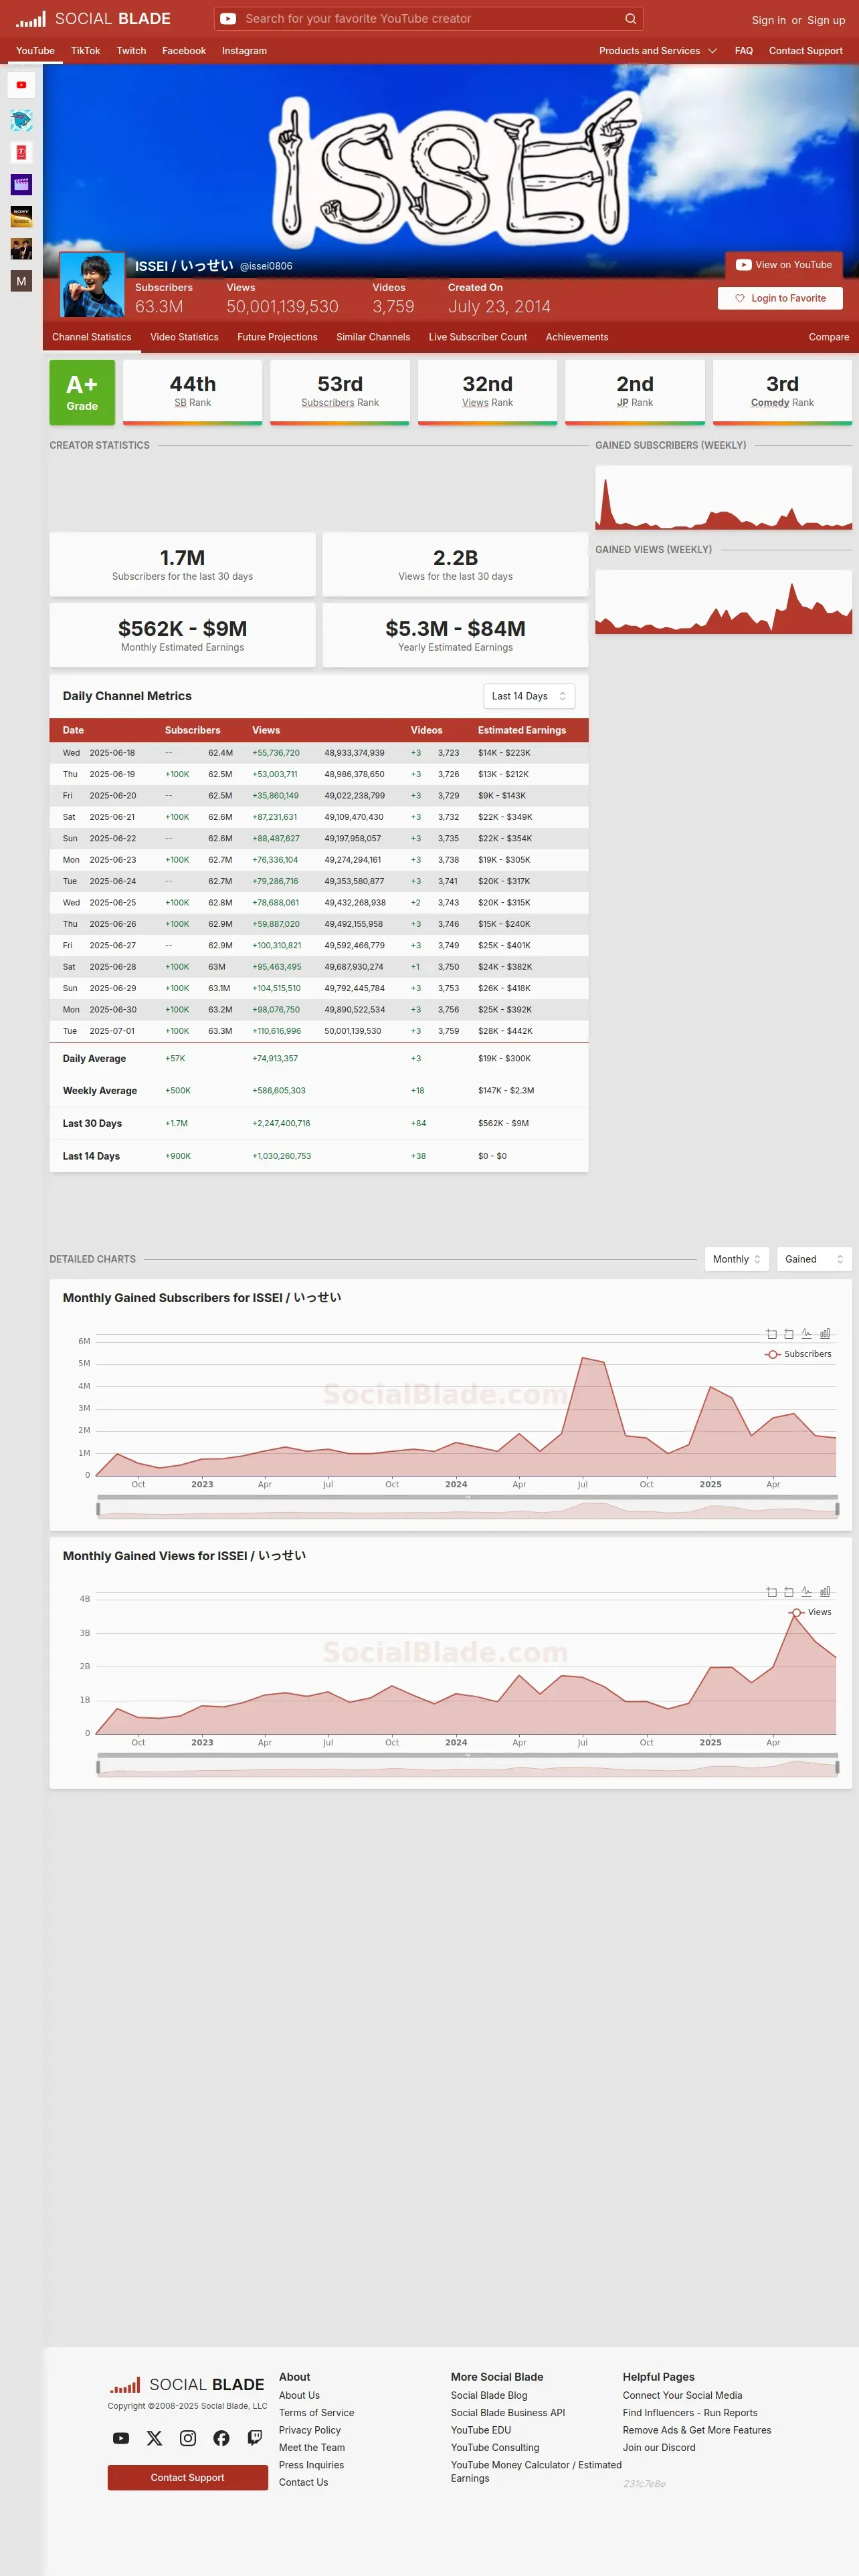
Task: Switch Views chart to line type
Action: coord(806,1591)
